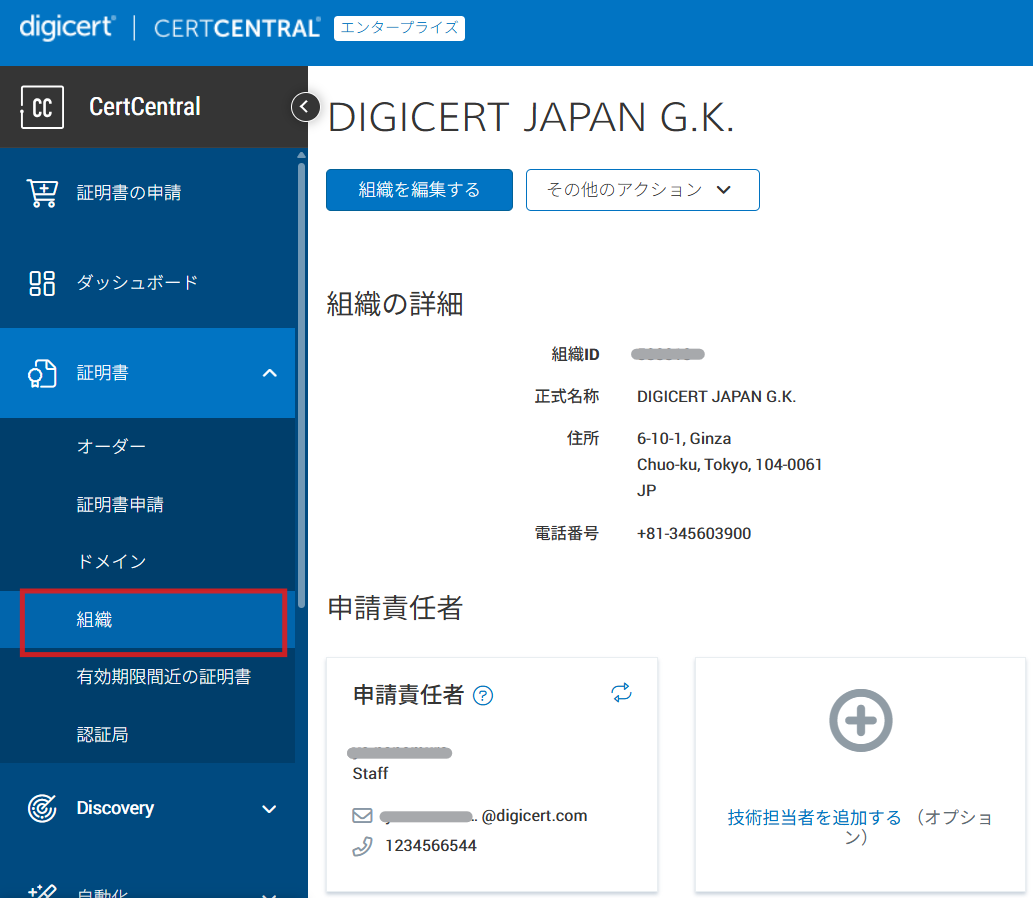Click 正式名称 value DIGICERT JAPAN G.K.
Image resolution: width=1033 pixels, height=898 pixels.
tap(716, 397)
